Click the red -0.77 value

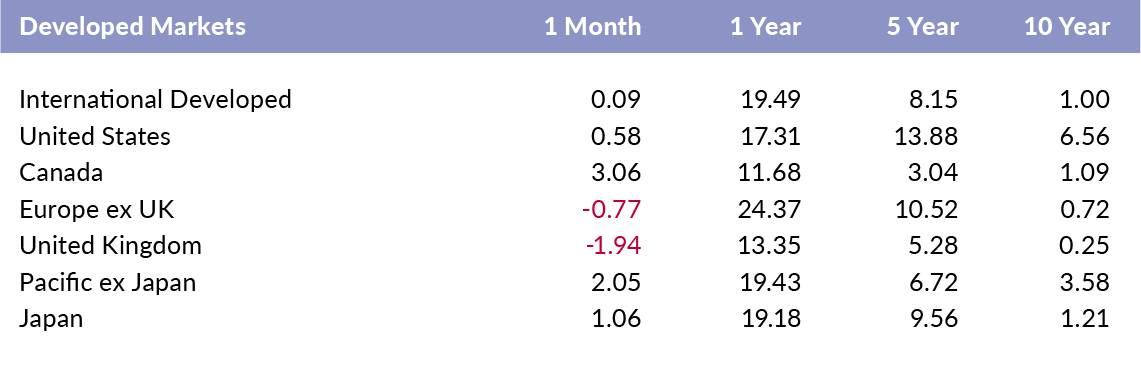612,209
